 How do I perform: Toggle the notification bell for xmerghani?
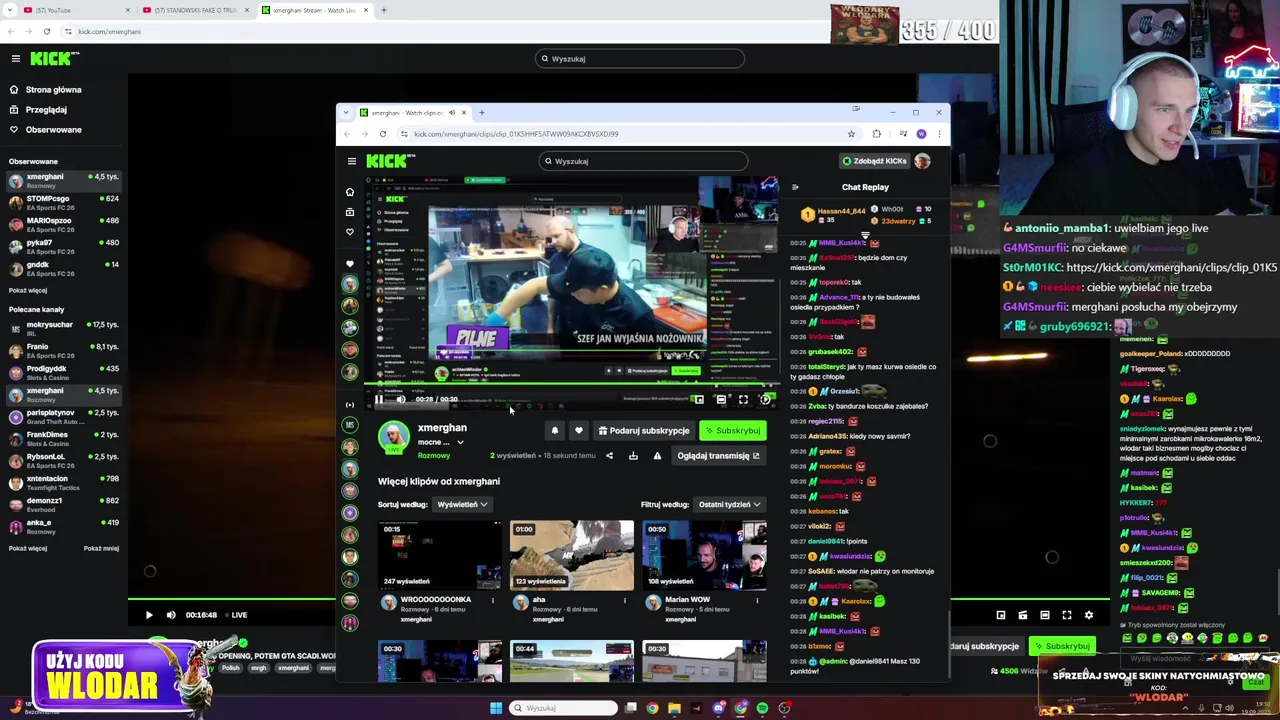(555, 431)
